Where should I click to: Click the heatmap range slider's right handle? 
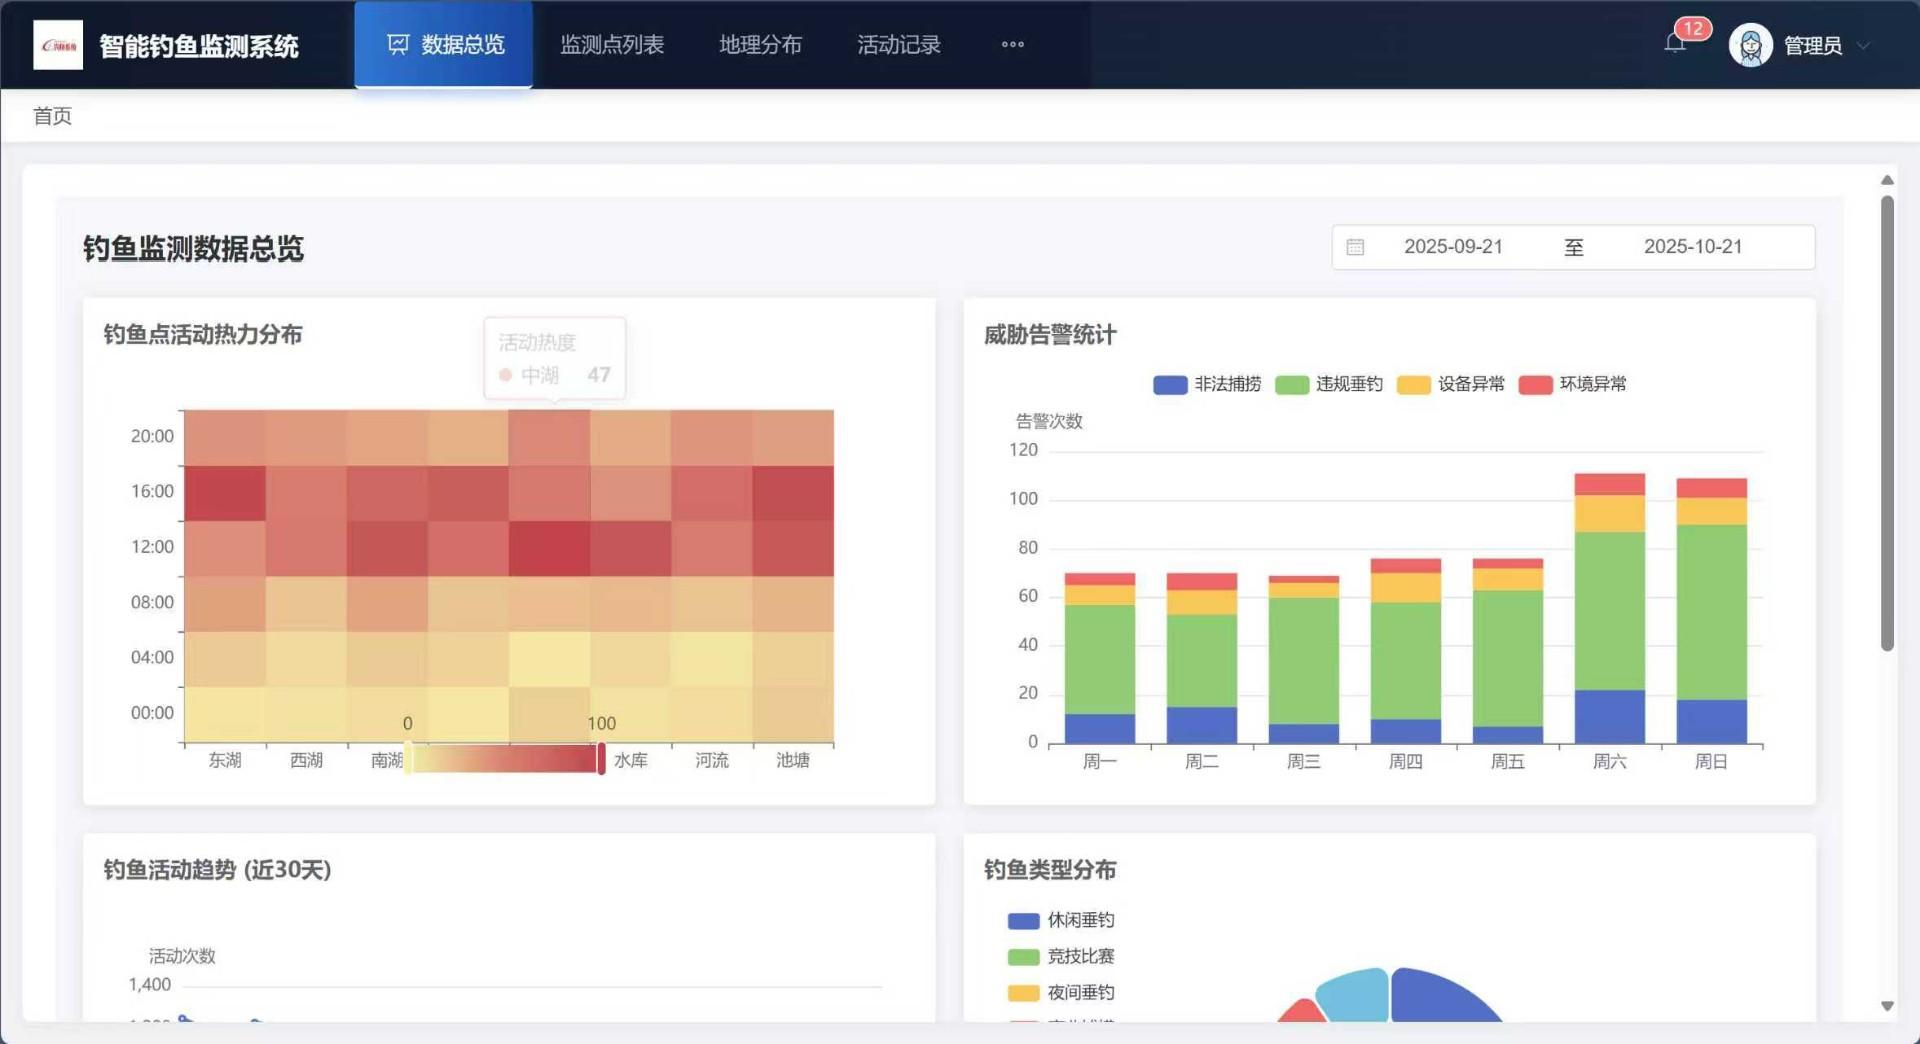click(x=601, y=759)
